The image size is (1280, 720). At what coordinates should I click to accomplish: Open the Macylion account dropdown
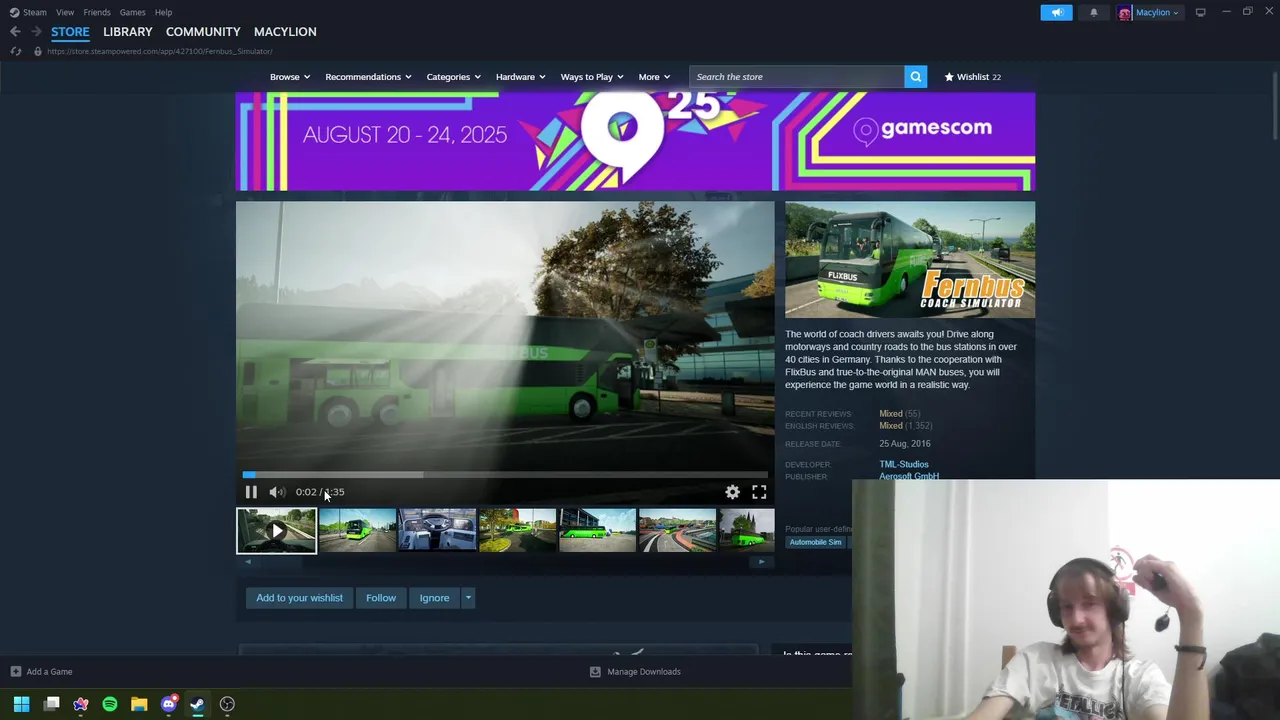[1157, 13]
